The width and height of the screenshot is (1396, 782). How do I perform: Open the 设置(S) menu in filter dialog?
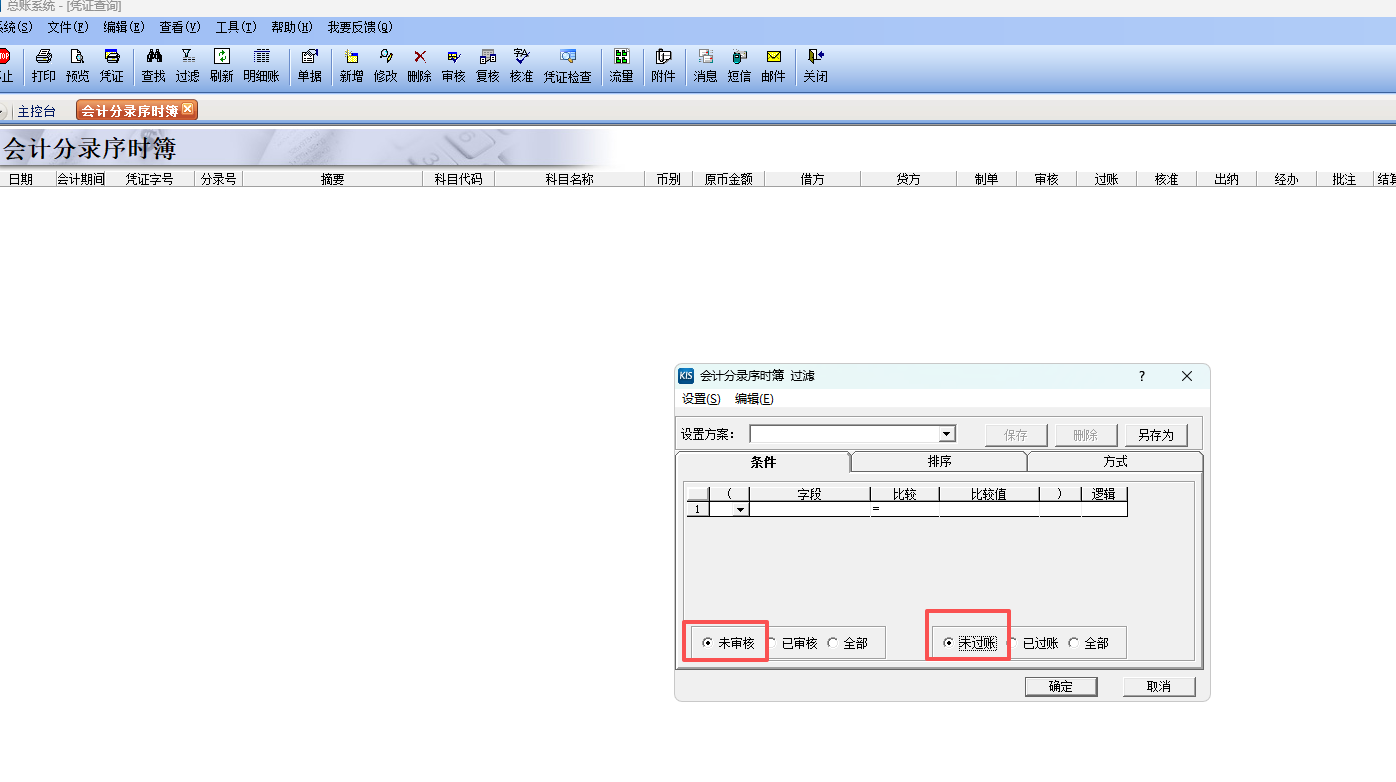(x=700, y=399)
